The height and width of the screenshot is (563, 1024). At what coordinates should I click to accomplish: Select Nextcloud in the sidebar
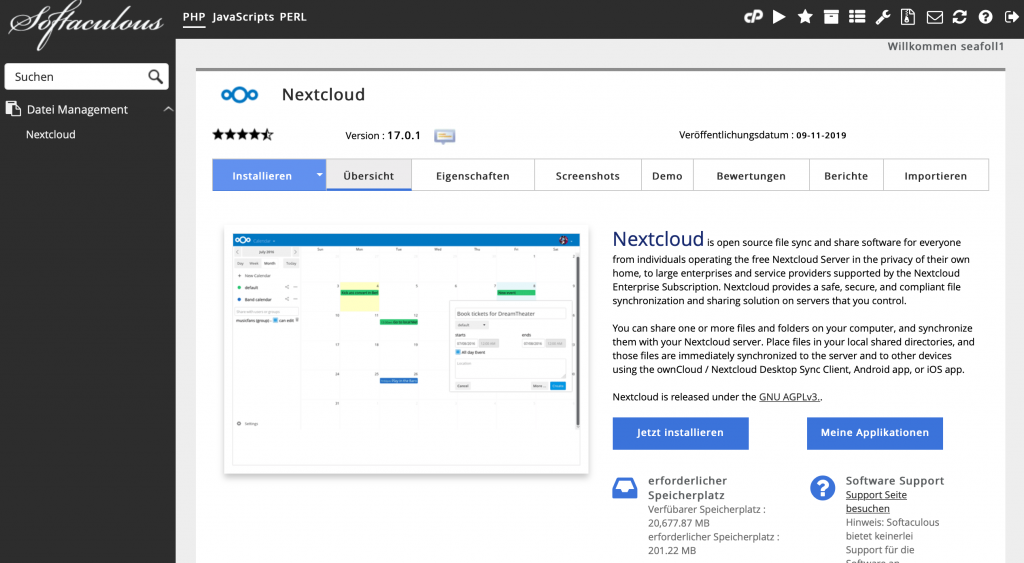pyautogui.click(x=51, y=135)
